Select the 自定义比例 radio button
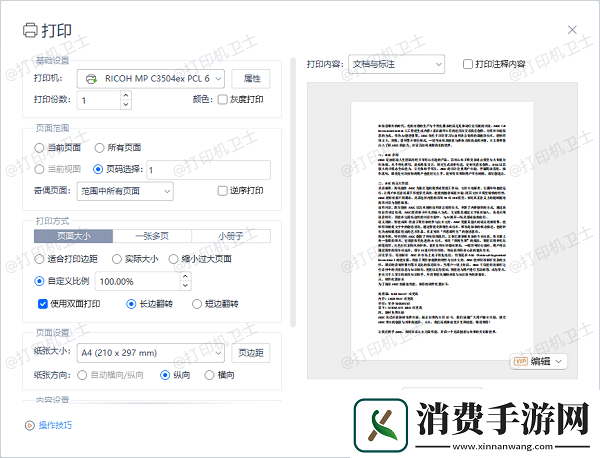Image resolution: width=600 pixels, height=458 pixels. (39, 281)
